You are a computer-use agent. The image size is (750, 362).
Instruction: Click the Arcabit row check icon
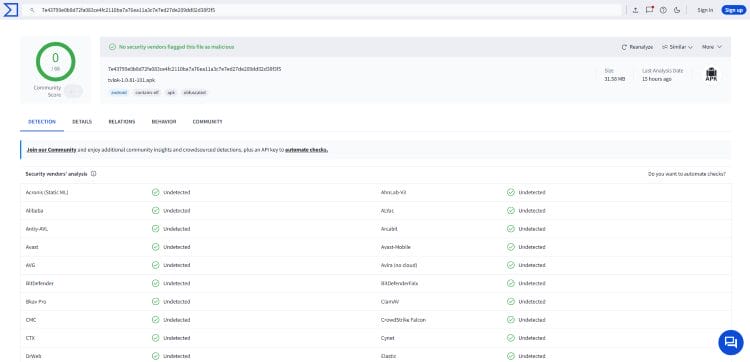click(511, 229)
